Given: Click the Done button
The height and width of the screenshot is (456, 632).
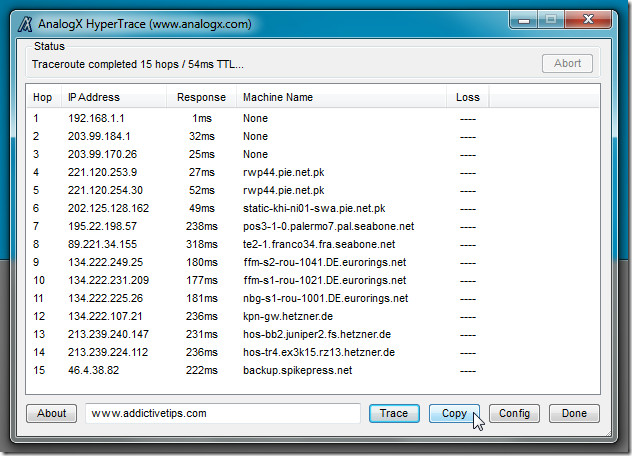Looking at the screenshot, I should [574, 413].
